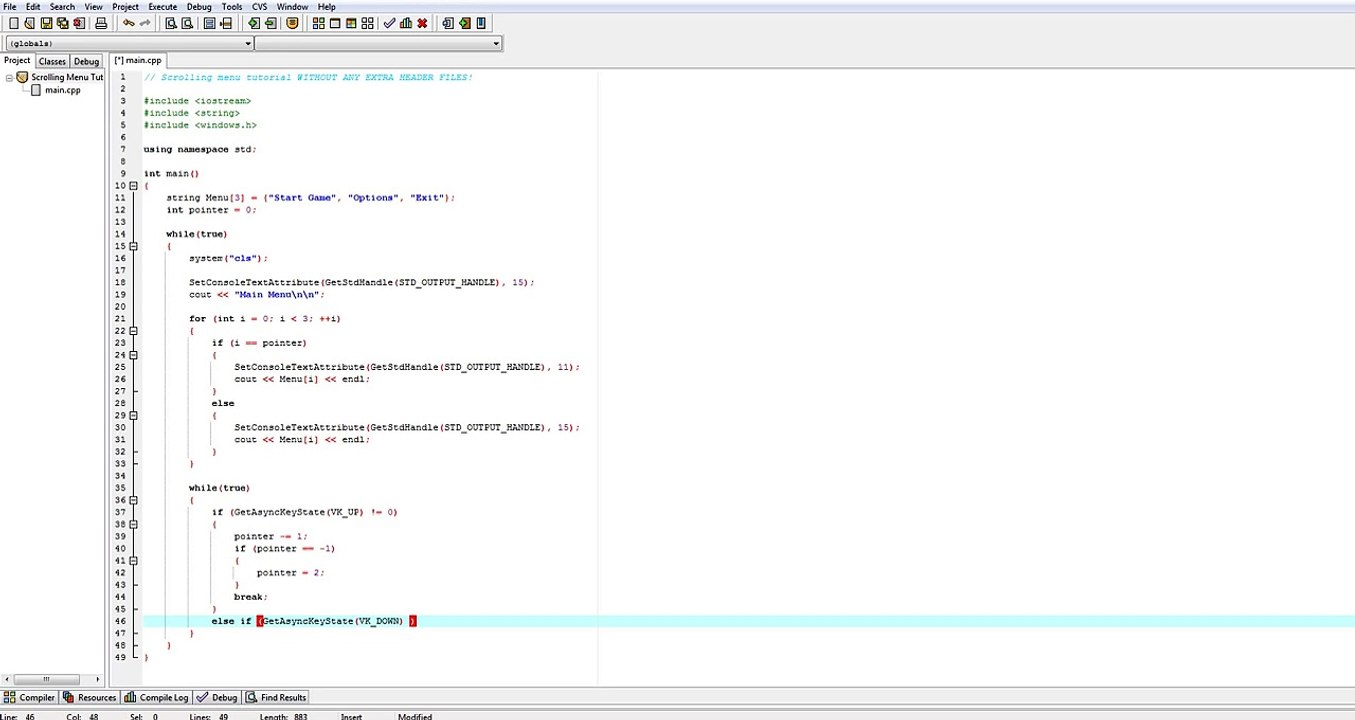Click the Profile analysis bar chart icon
Screen dimensions: 1355x720
tap(406, 23)
